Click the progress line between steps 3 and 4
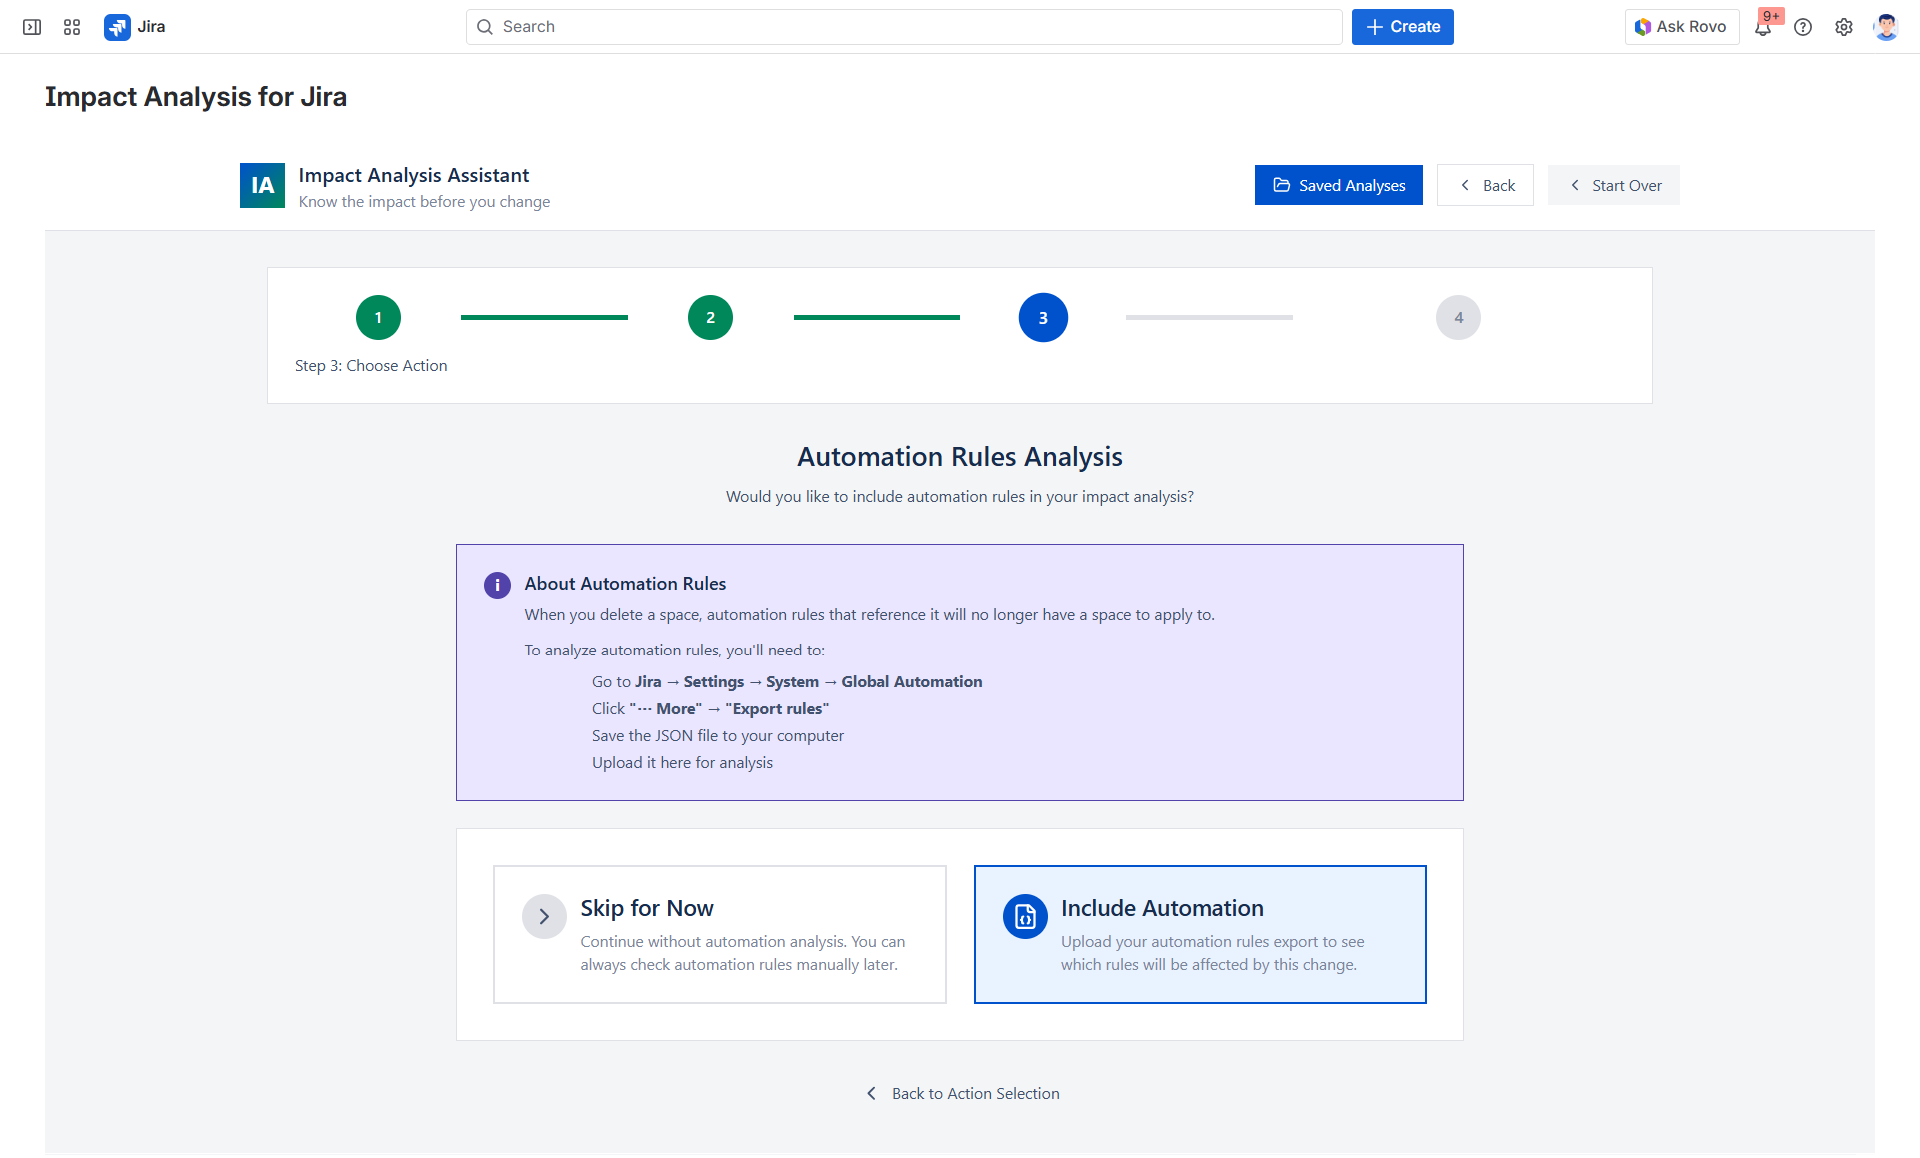Screen dimensions: 1920x1158 [x=1209, y=317]
